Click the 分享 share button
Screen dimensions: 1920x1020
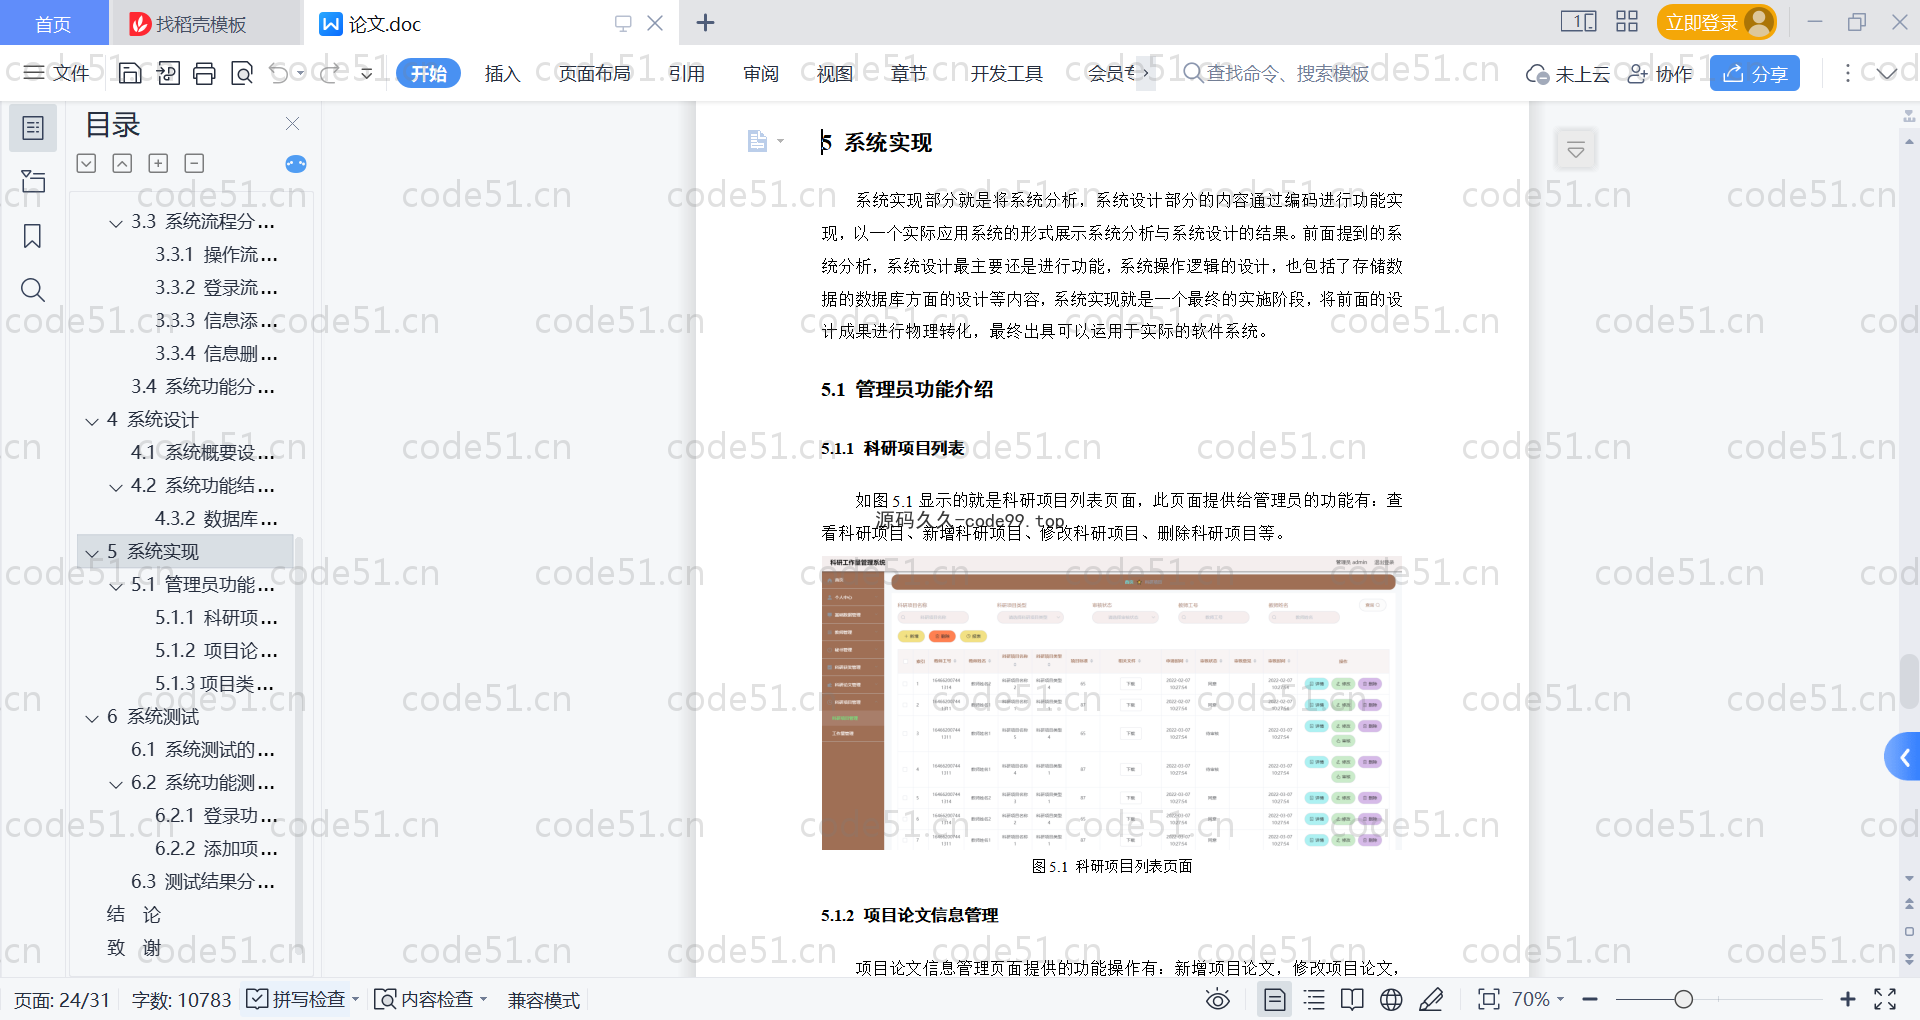(1755, 73)
